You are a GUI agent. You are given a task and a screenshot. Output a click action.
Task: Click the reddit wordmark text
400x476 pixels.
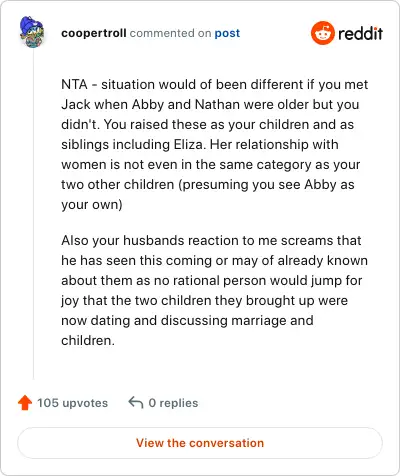tap(360, 33)
